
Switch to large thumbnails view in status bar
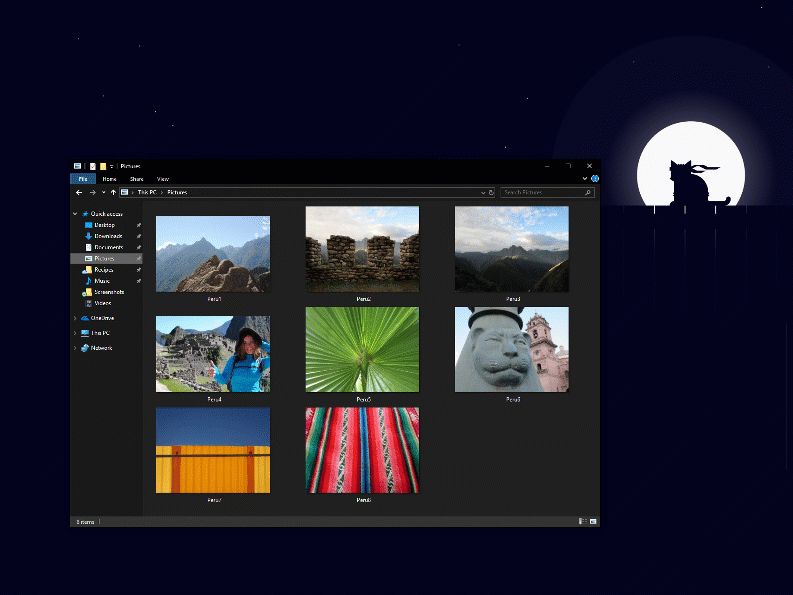click(593, 521)
